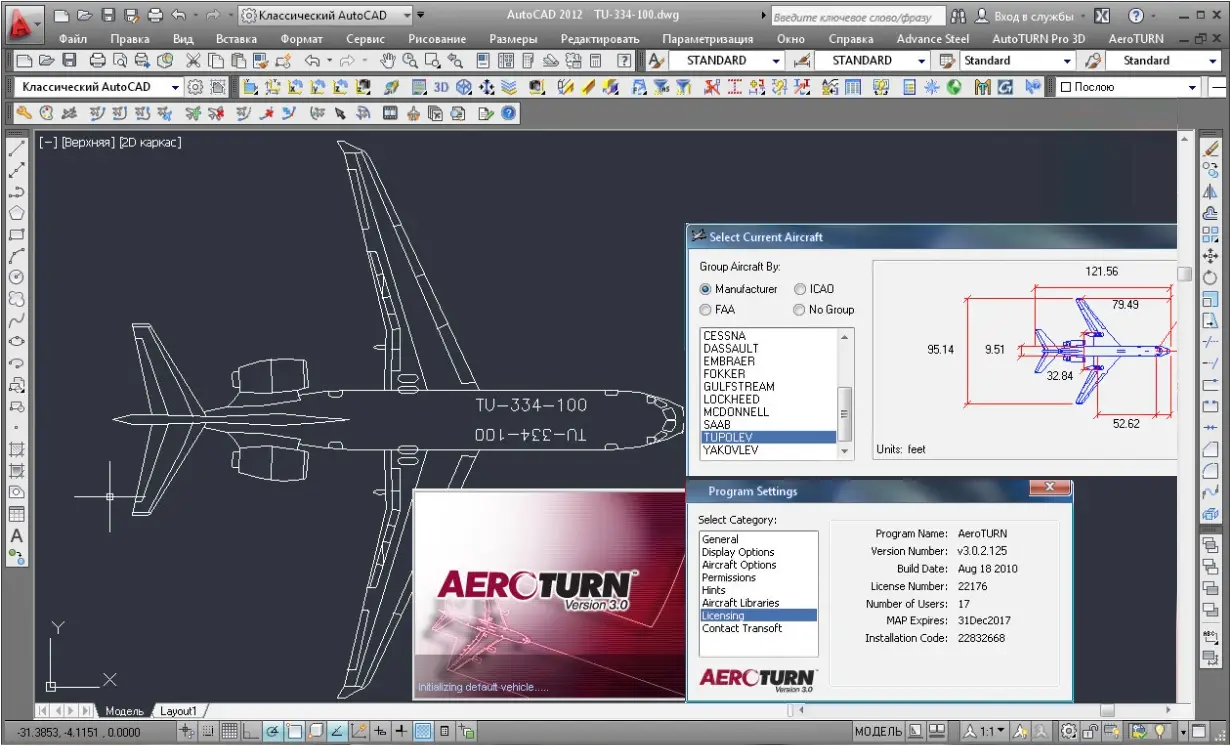Image resolution: width=1230 pixels, height=746 pixels.
Task: Select the Circle draw tool
Action: pos(16,278)
